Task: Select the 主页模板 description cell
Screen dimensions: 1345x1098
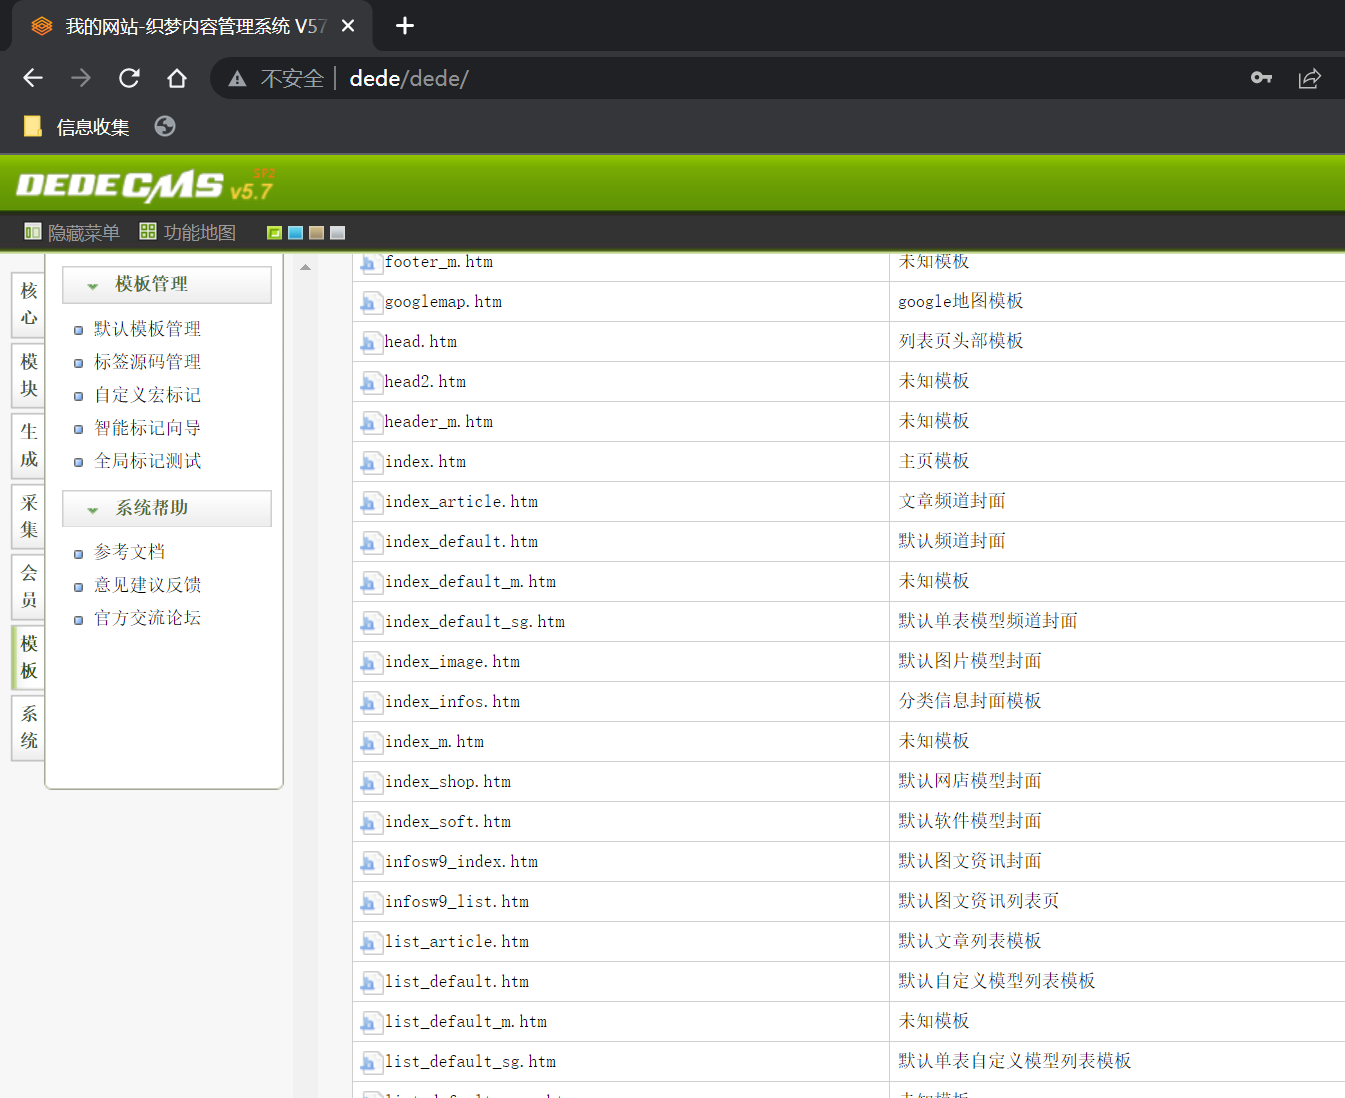Action: [934, 461]
